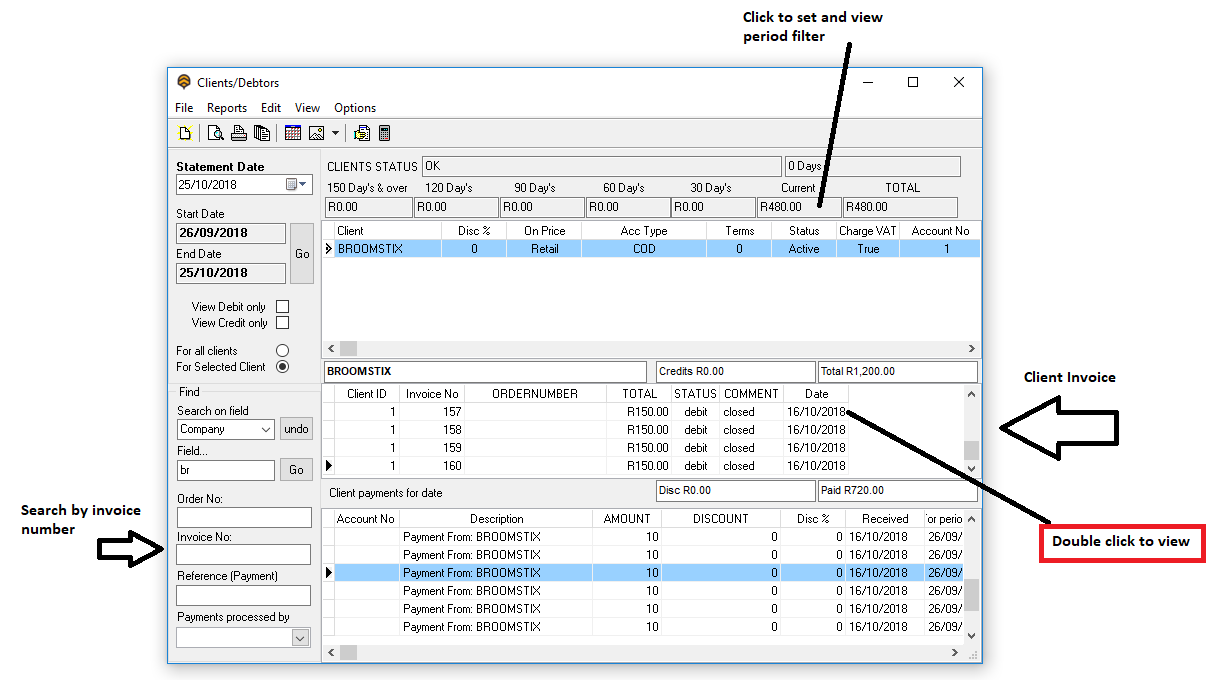Click the payments list vertical scrollbar thumb
Viewport: 1225px width, 680px height.
point(971,595)
